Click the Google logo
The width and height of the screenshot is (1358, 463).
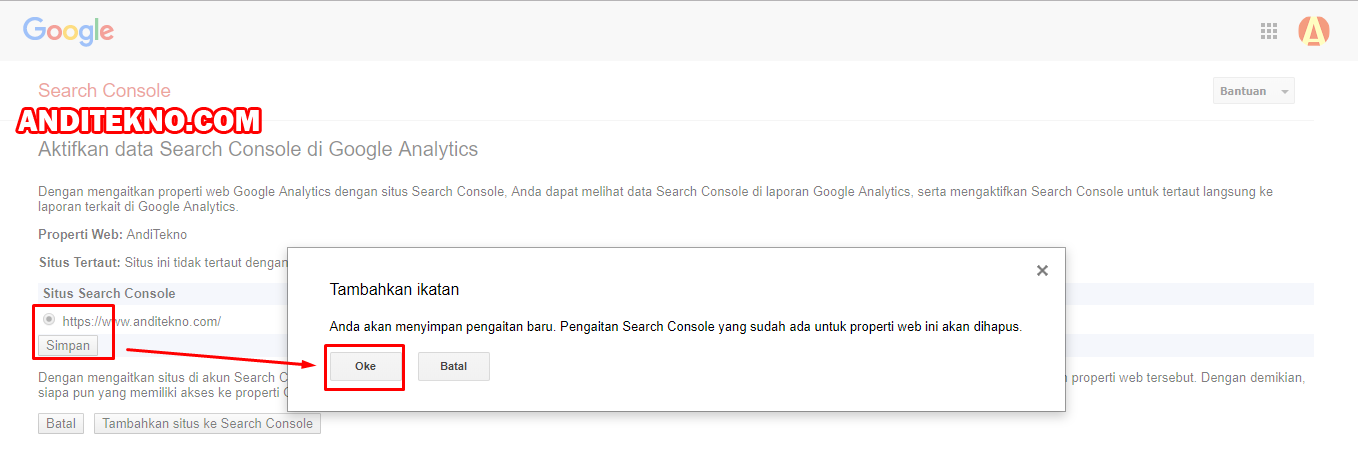(x=68, y=31)
